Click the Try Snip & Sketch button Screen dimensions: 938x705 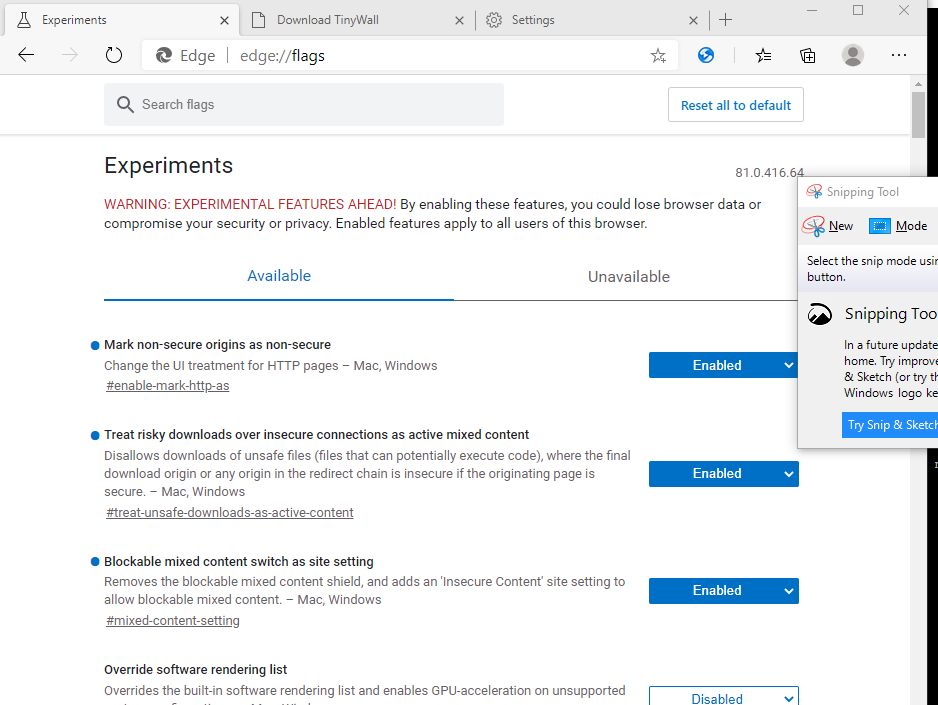click(x=891, y=425)
